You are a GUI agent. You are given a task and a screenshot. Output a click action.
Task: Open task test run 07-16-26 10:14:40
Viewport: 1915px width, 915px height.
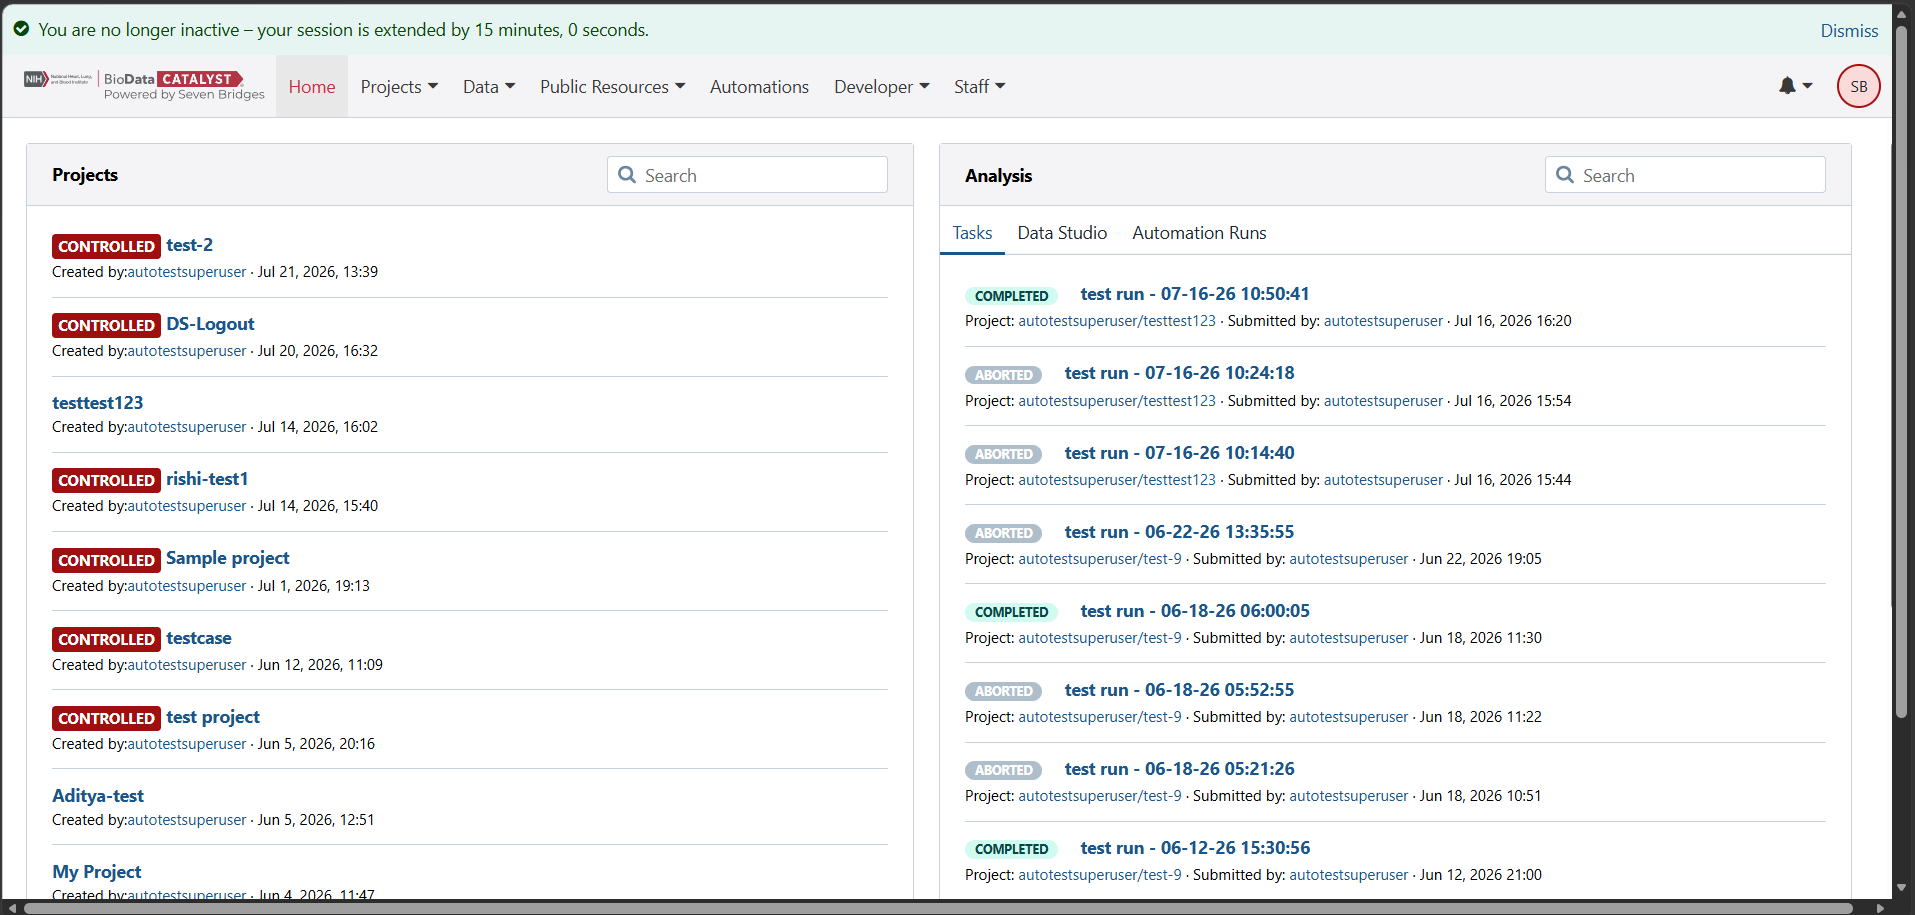[1179, 453]
